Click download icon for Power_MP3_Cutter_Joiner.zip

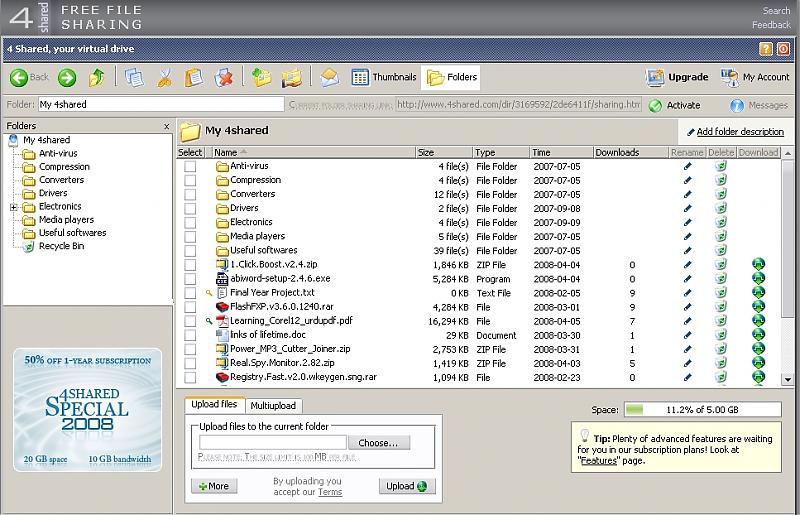(759, 349)
